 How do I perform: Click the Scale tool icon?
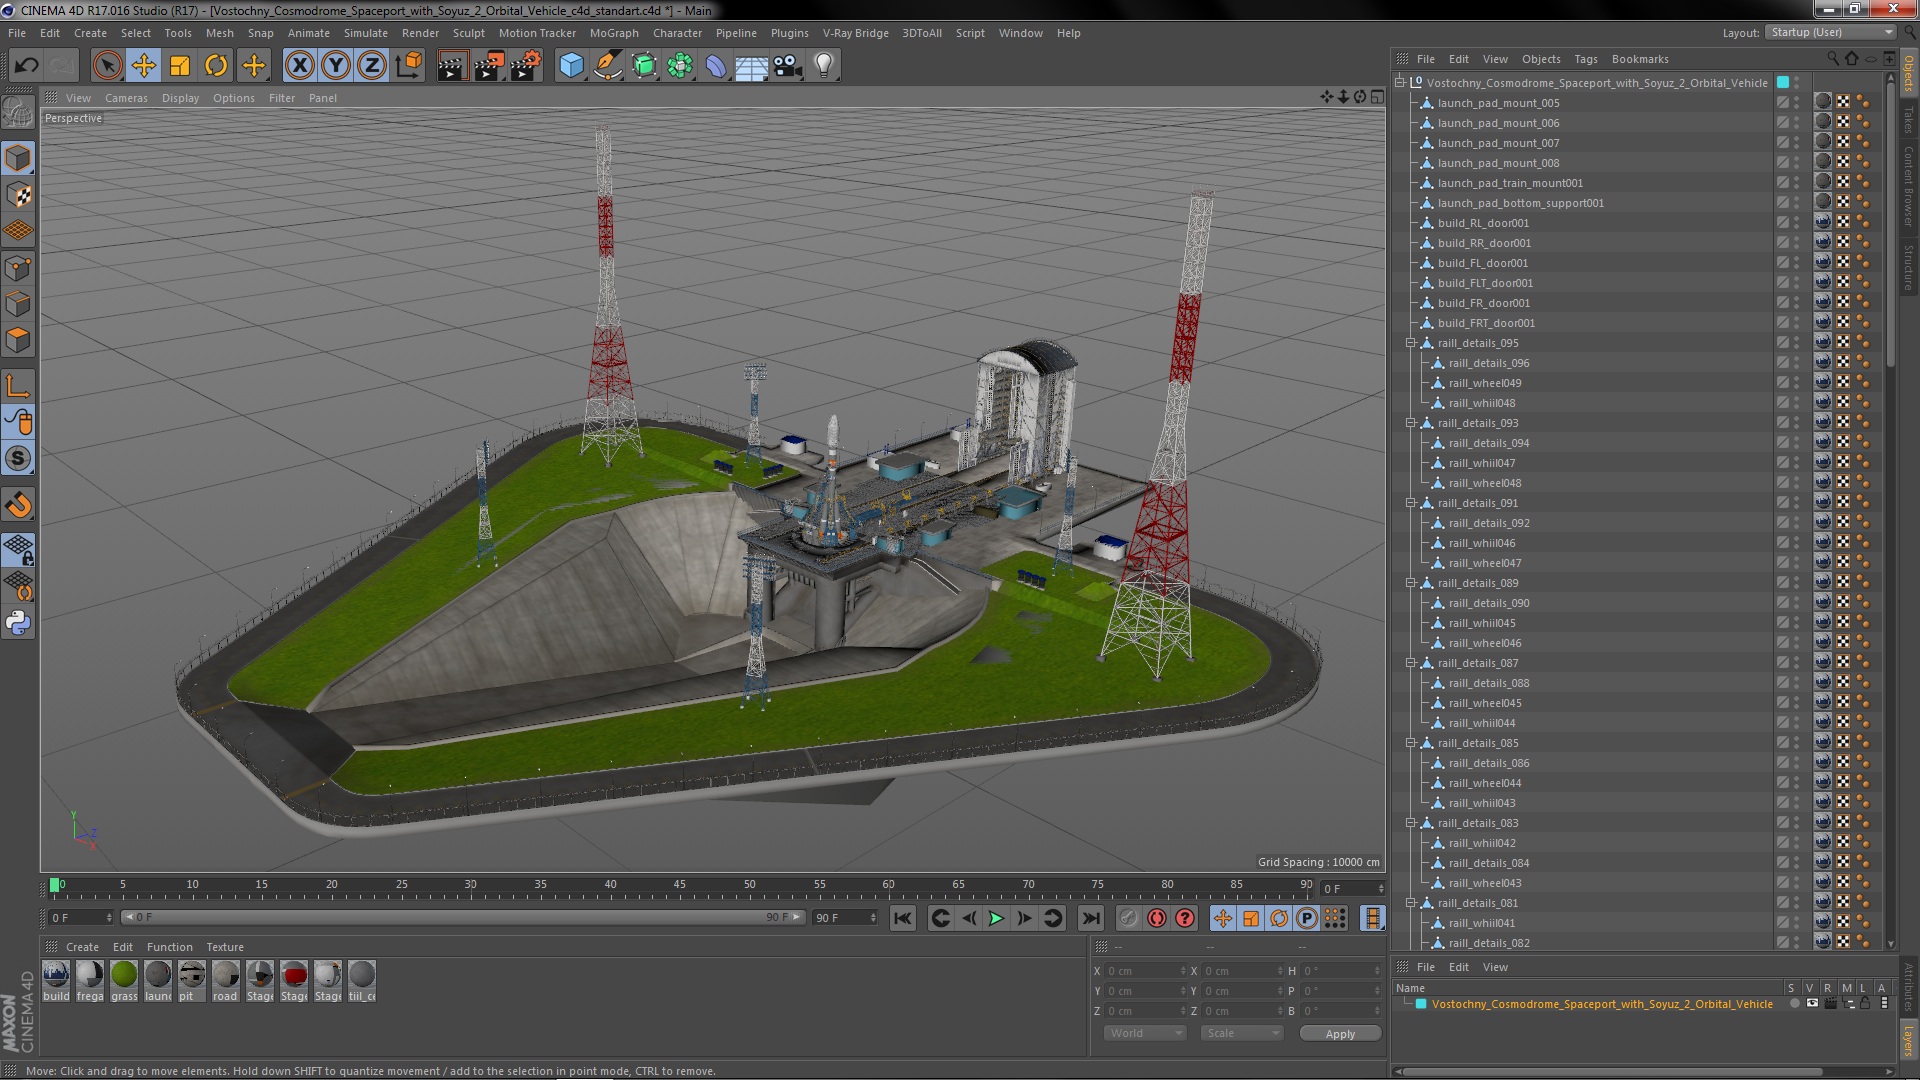(x=180, y=66)
